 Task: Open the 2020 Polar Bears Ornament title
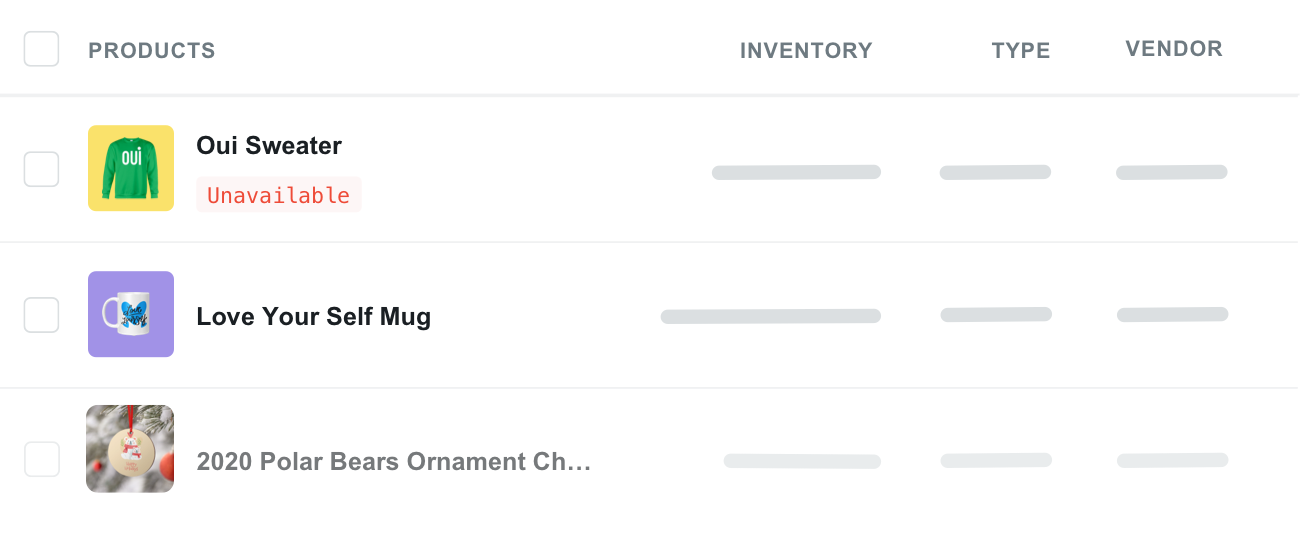(x=394, y=462)
